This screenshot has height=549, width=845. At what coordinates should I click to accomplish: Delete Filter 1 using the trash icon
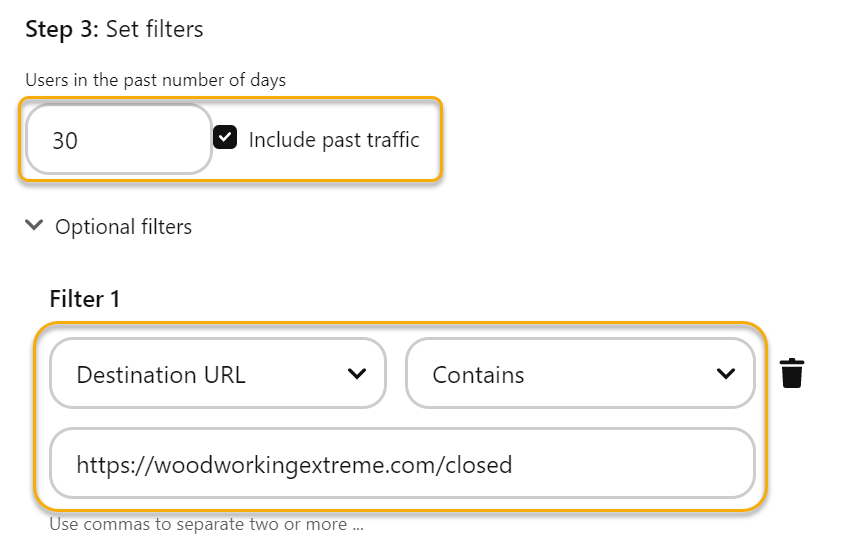pos(792,373)
